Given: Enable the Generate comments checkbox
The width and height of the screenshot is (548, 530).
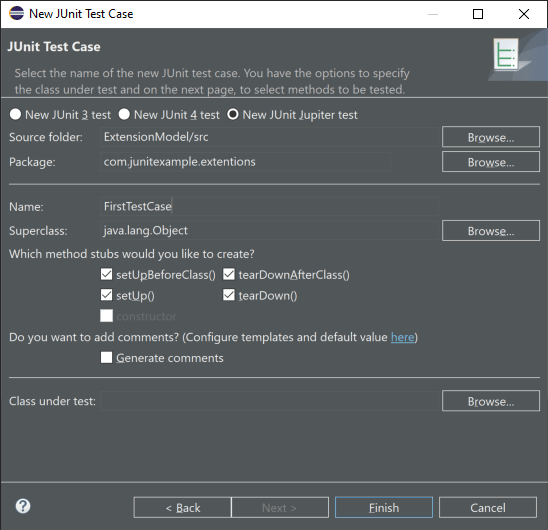Looking at the screenshot, I should (107, 357).
